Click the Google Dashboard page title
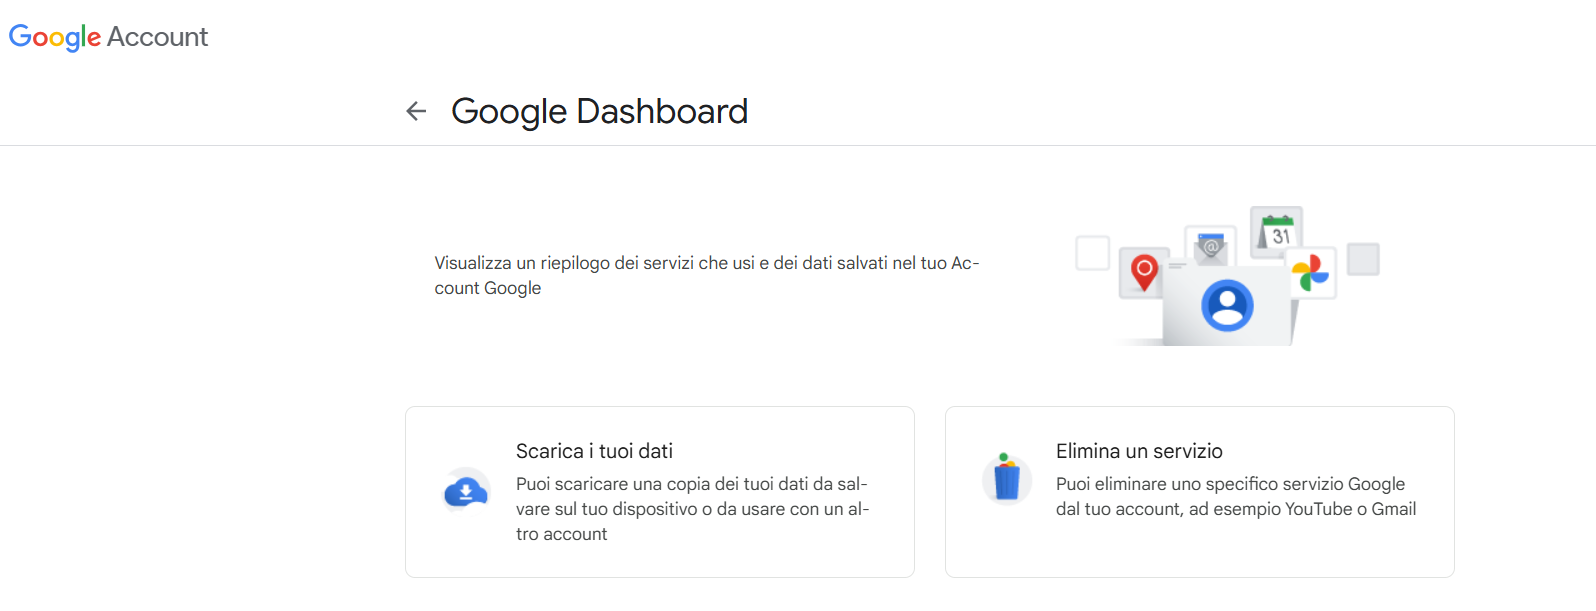Screen dimensions: 1596x611 coord(599,111)
